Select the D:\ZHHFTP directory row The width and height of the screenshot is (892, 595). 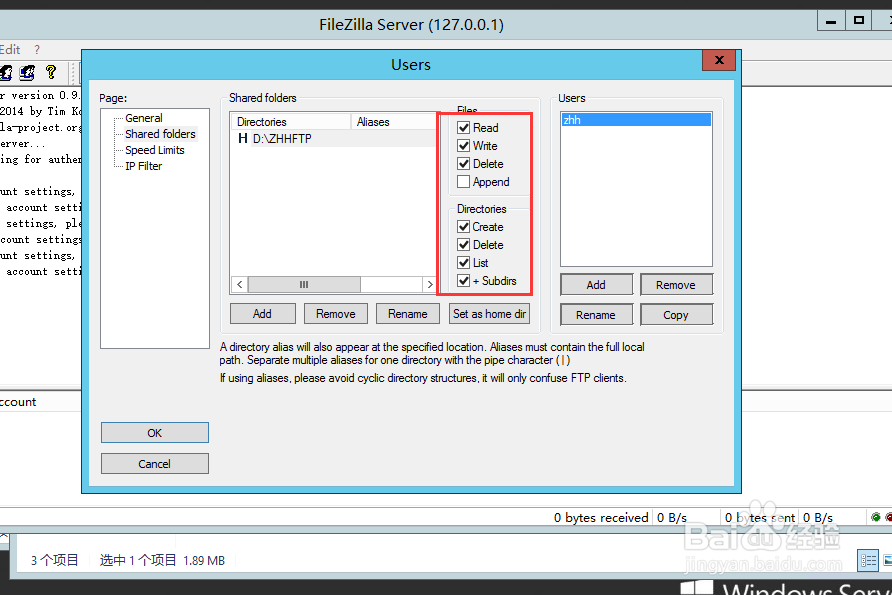pos(334,138)
